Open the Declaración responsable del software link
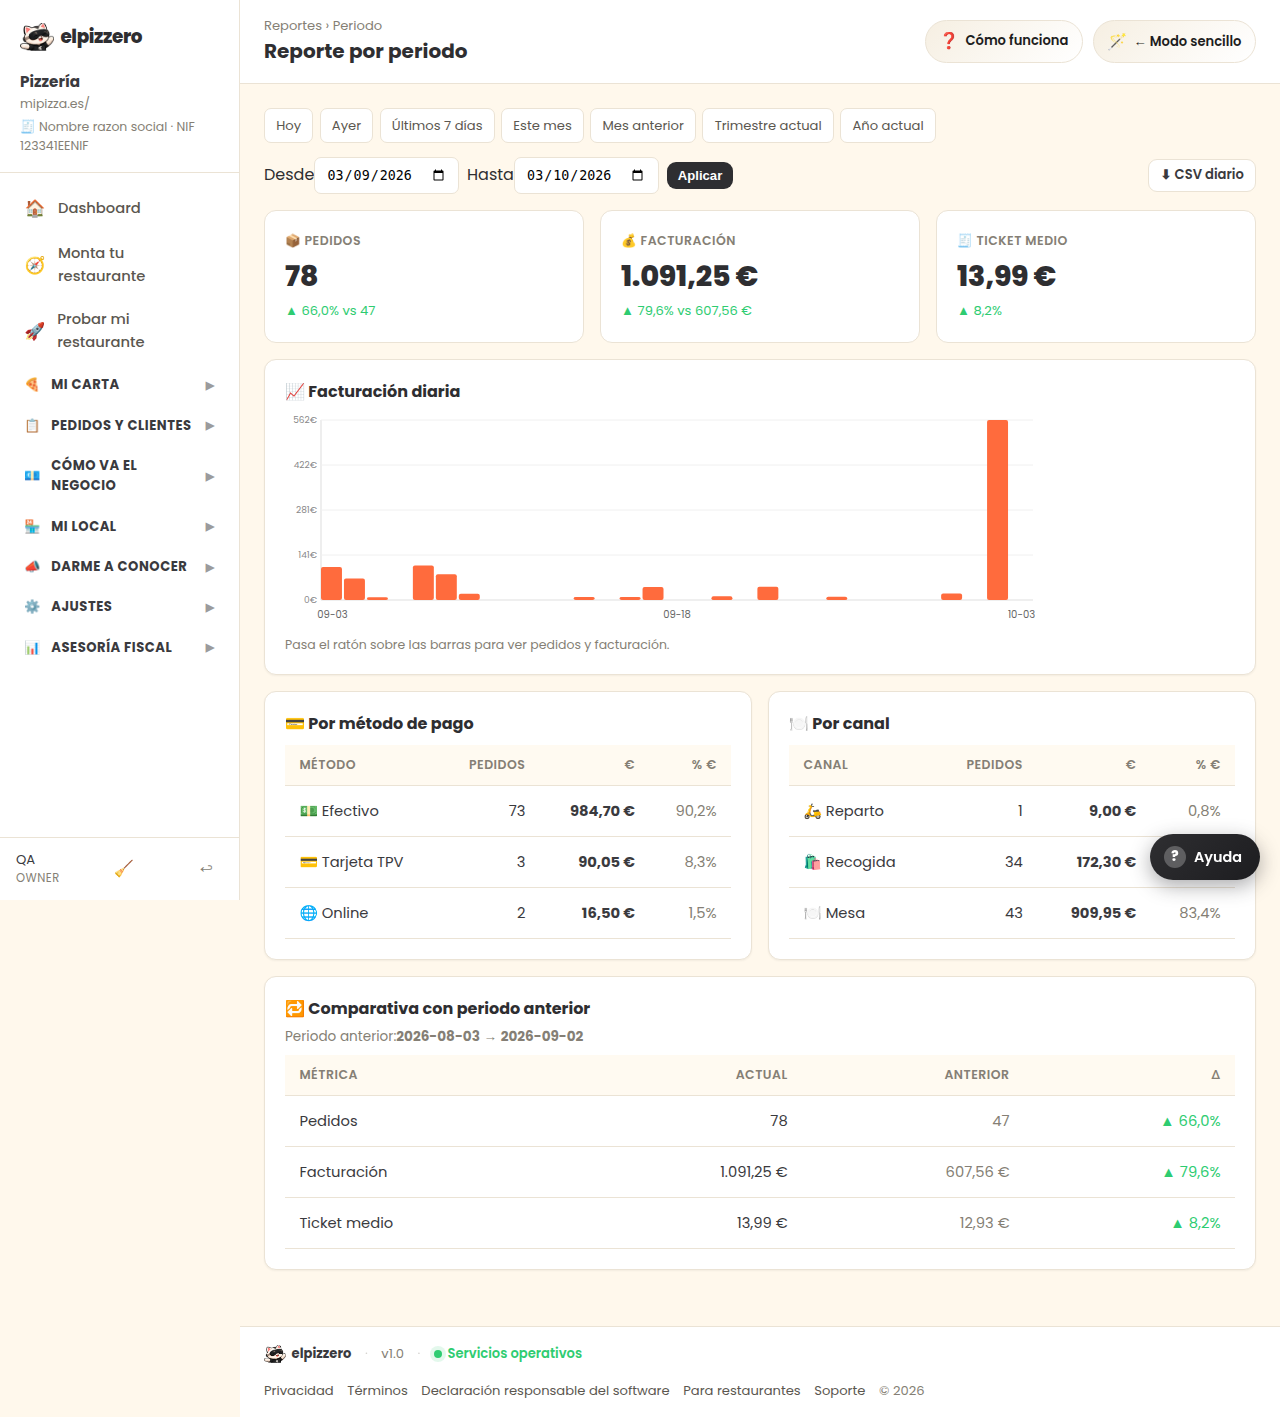The width and height of the screenshot is (1280, 1417). (x=545, y=1390)
